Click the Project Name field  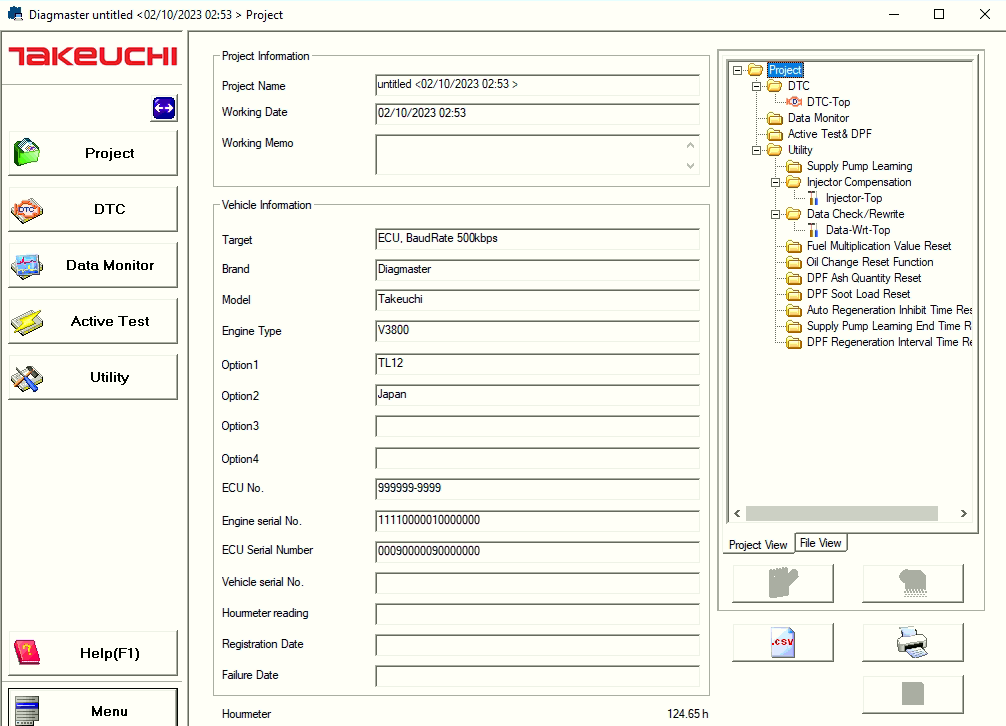coord(537,85)
